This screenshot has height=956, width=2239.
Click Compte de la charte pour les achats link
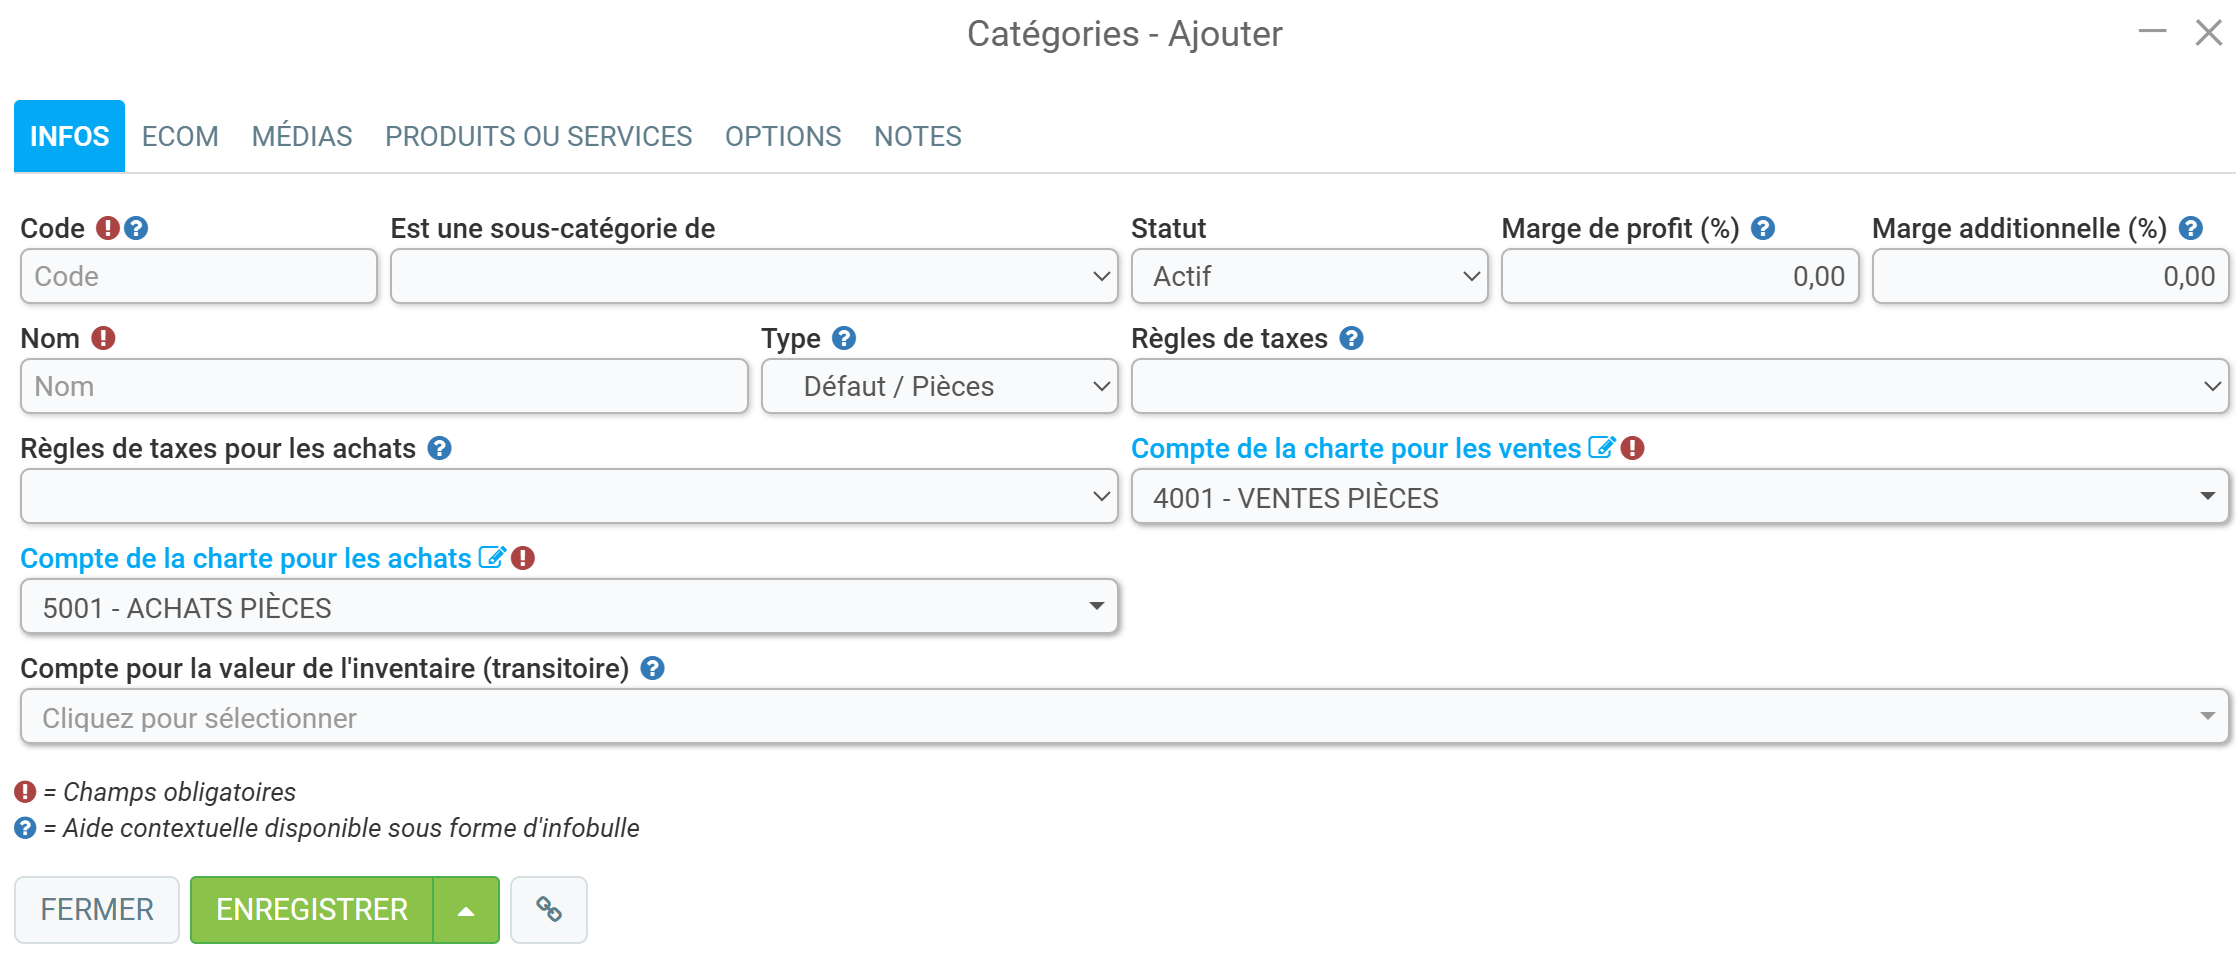point(246,558)
